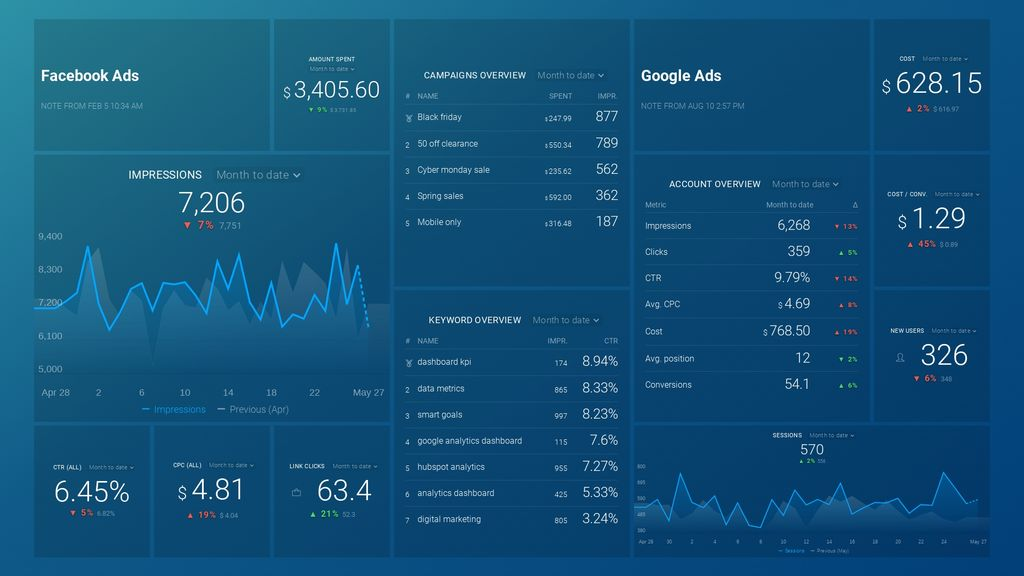Click the green up arrow under 63.4

pos(313,514)
